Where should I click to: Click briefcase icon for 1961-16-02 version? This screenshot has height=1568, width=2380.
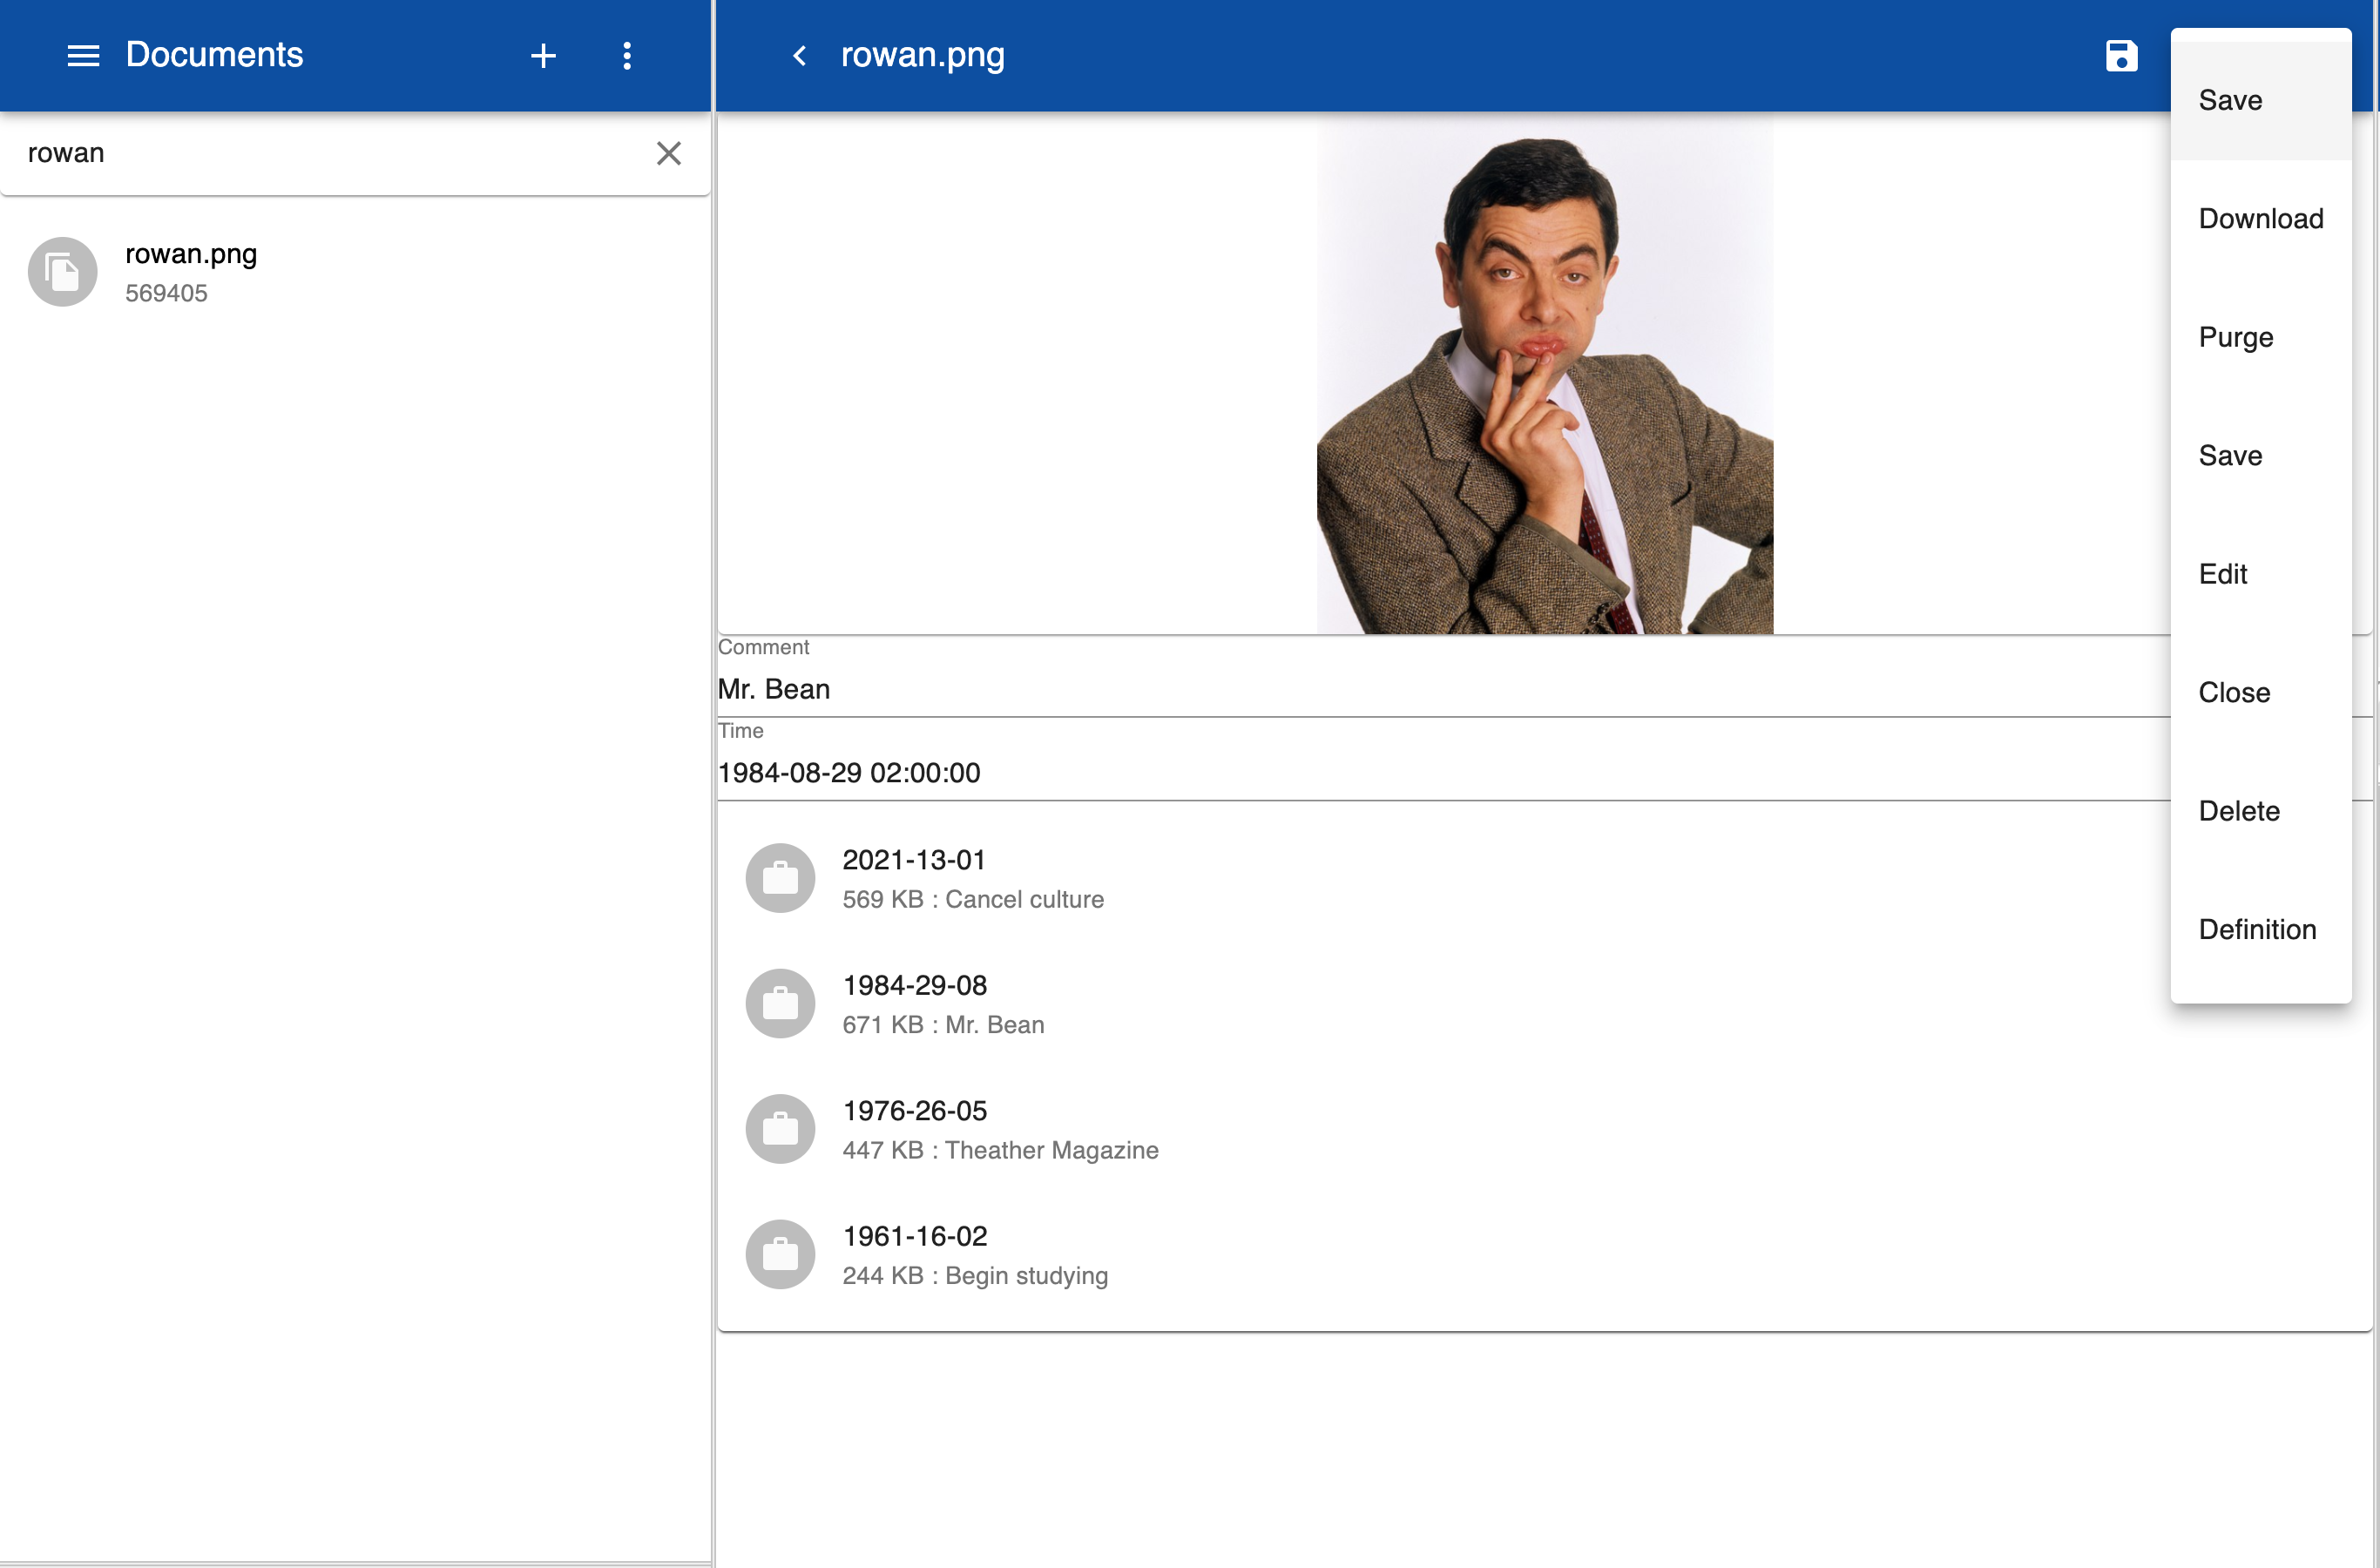[x=780, y=1254]
